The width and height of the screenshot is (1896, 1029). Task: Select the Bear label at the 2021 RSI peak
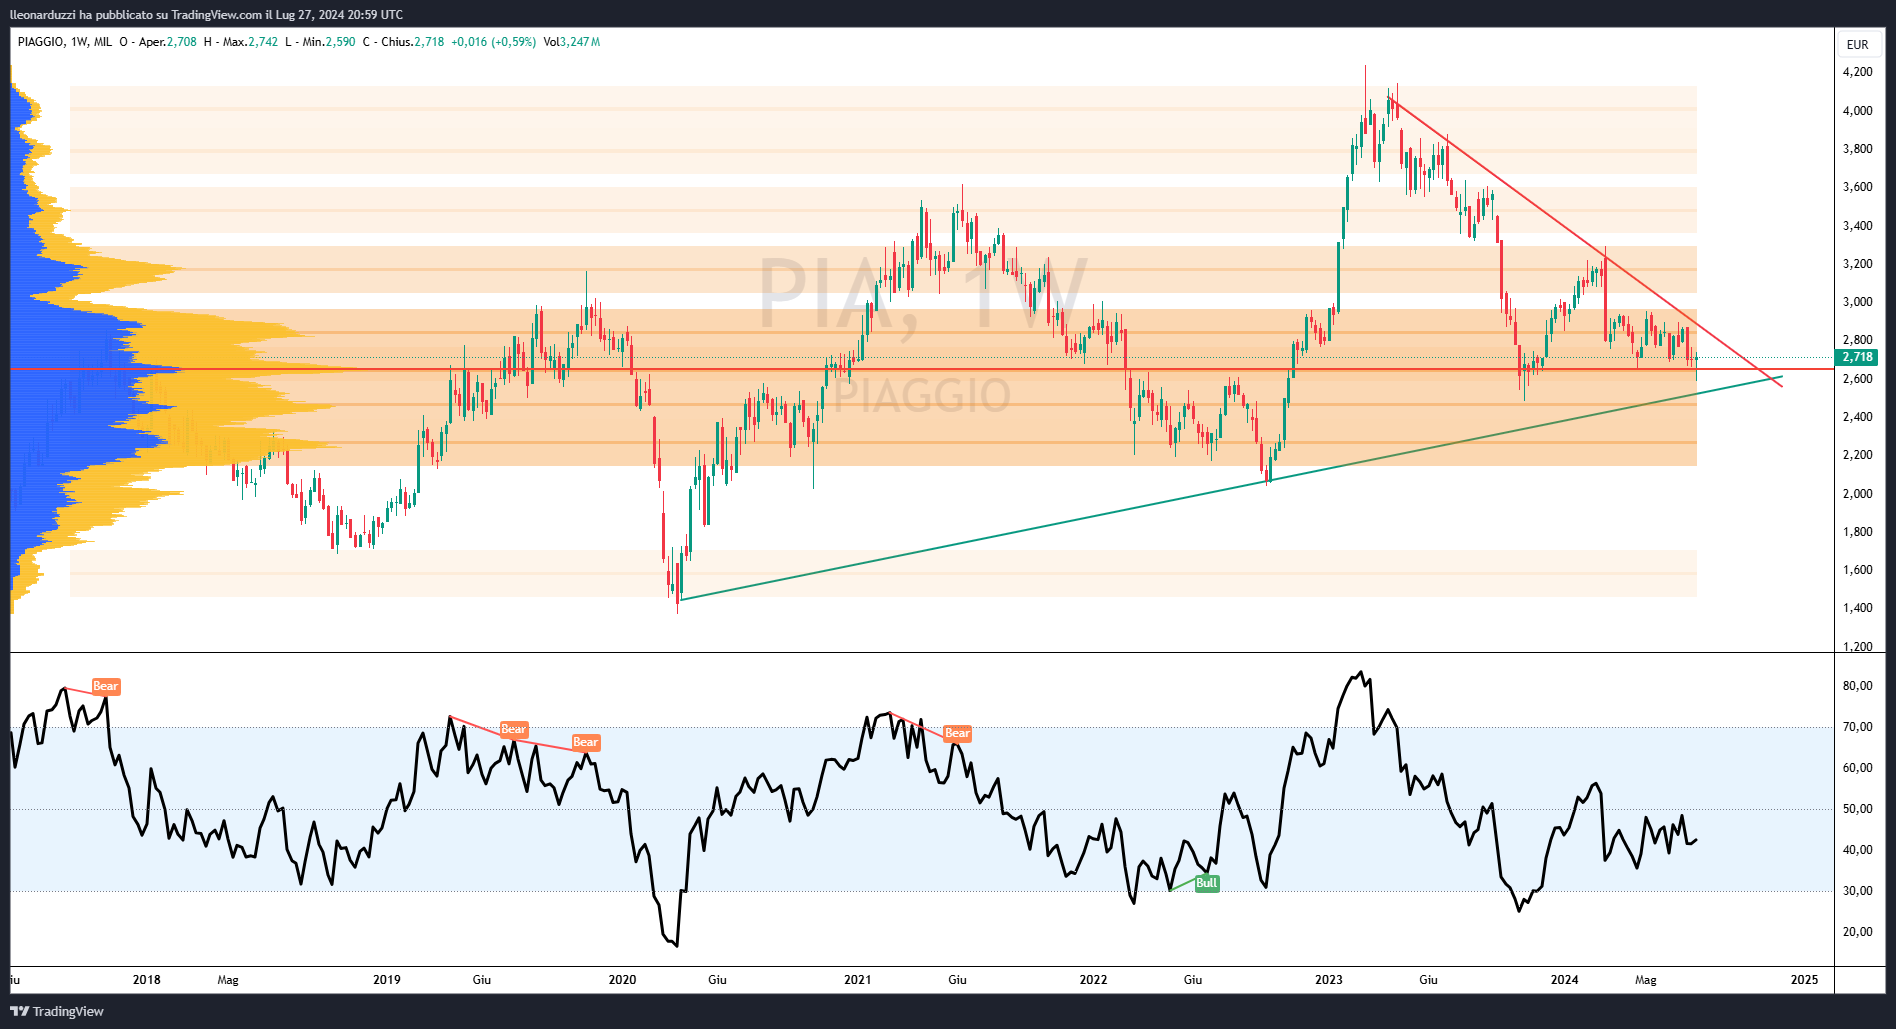tap(957, 733)
